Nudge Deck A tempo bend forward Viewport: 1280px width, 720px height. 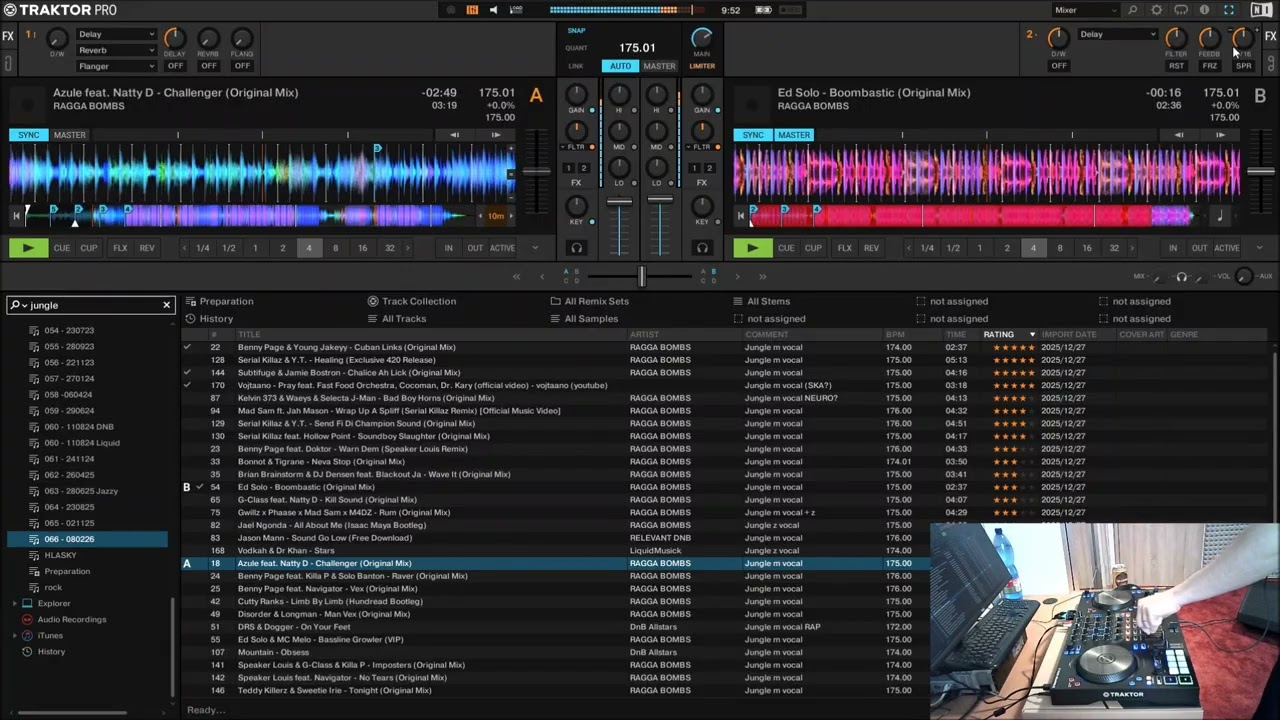[496, 135]
